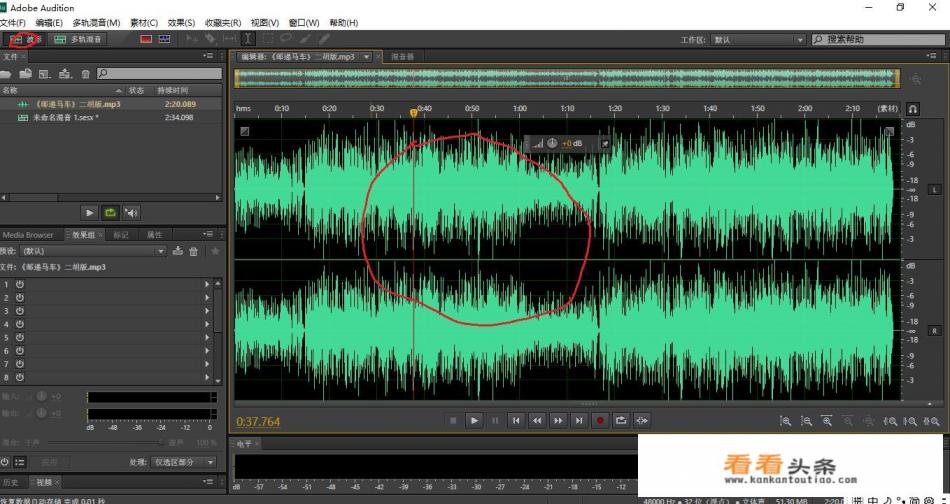Viewport: 950px width, 504px height.
Task: Open the 效果(S) menu
Action: pyautogui.click(x=181, y=22)
